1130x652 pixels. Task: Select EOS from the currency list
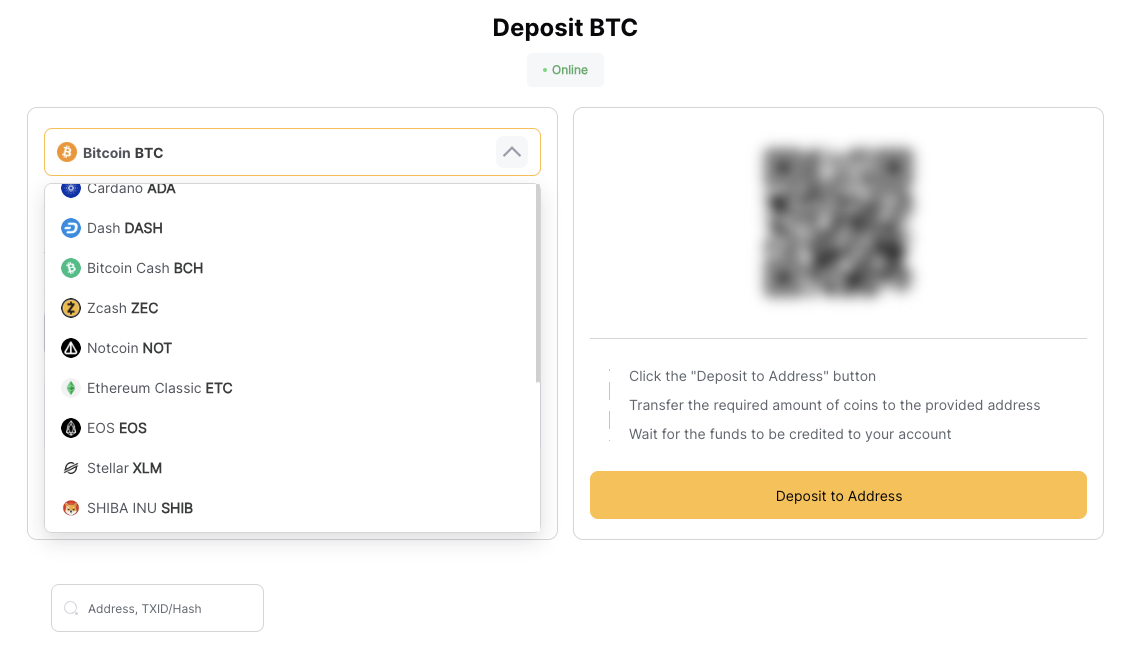tap(115, 428)
